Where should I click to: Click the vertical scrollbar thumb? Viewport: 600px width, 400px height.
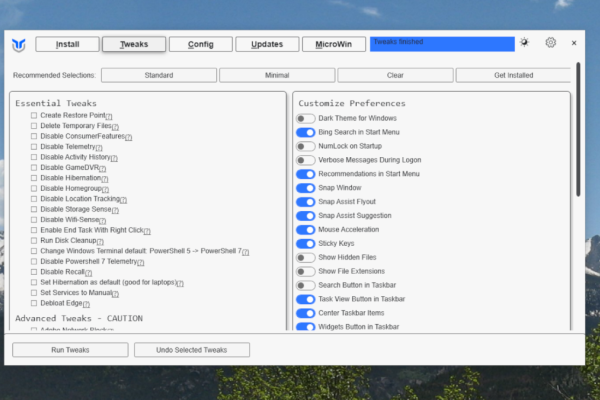(x=578, y=129)
